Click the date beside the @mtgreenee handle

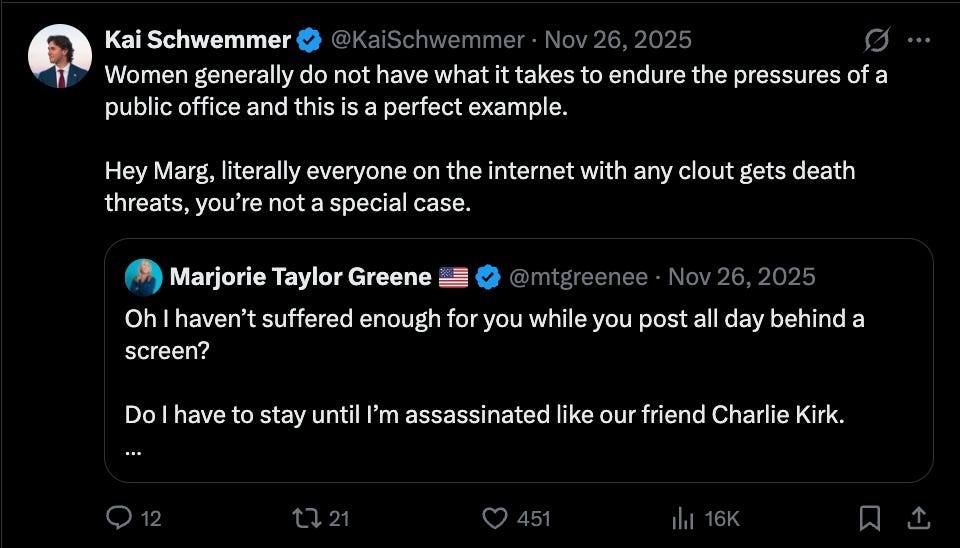[742, 277]
